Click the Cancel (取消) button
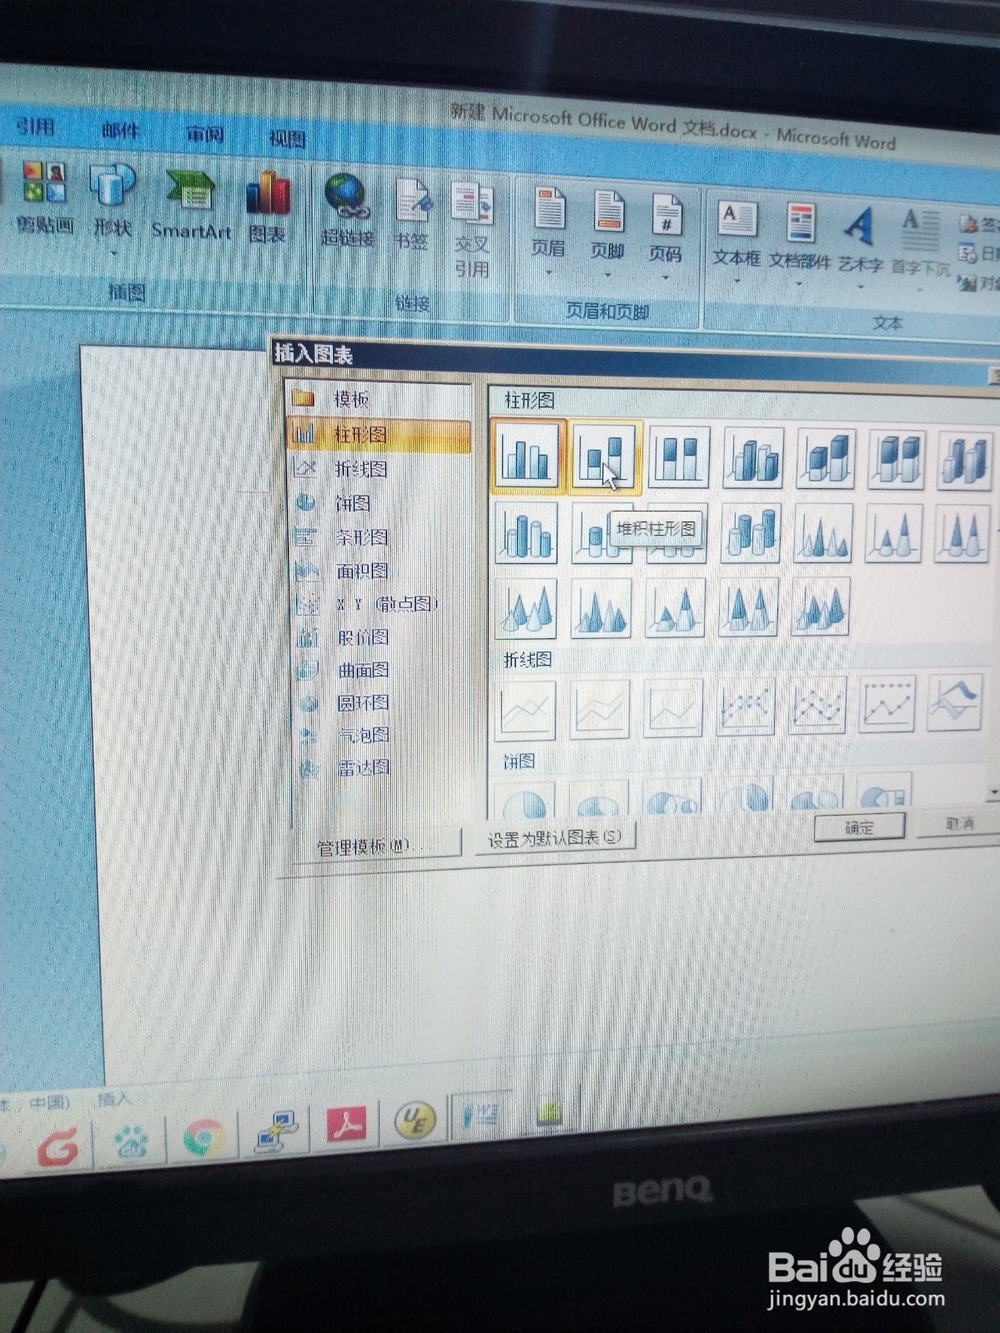 coord(960,823)
